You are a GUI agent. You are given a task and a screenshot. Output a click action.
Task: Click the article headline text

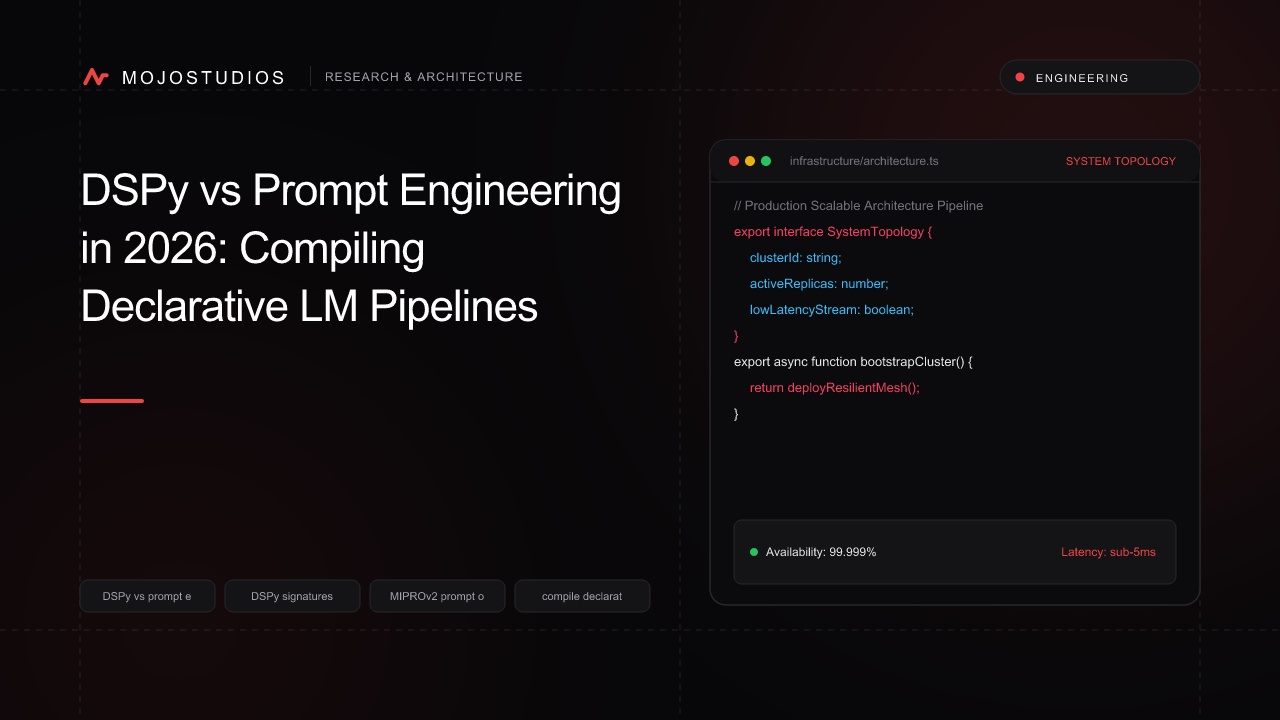[x=351, y=249]
